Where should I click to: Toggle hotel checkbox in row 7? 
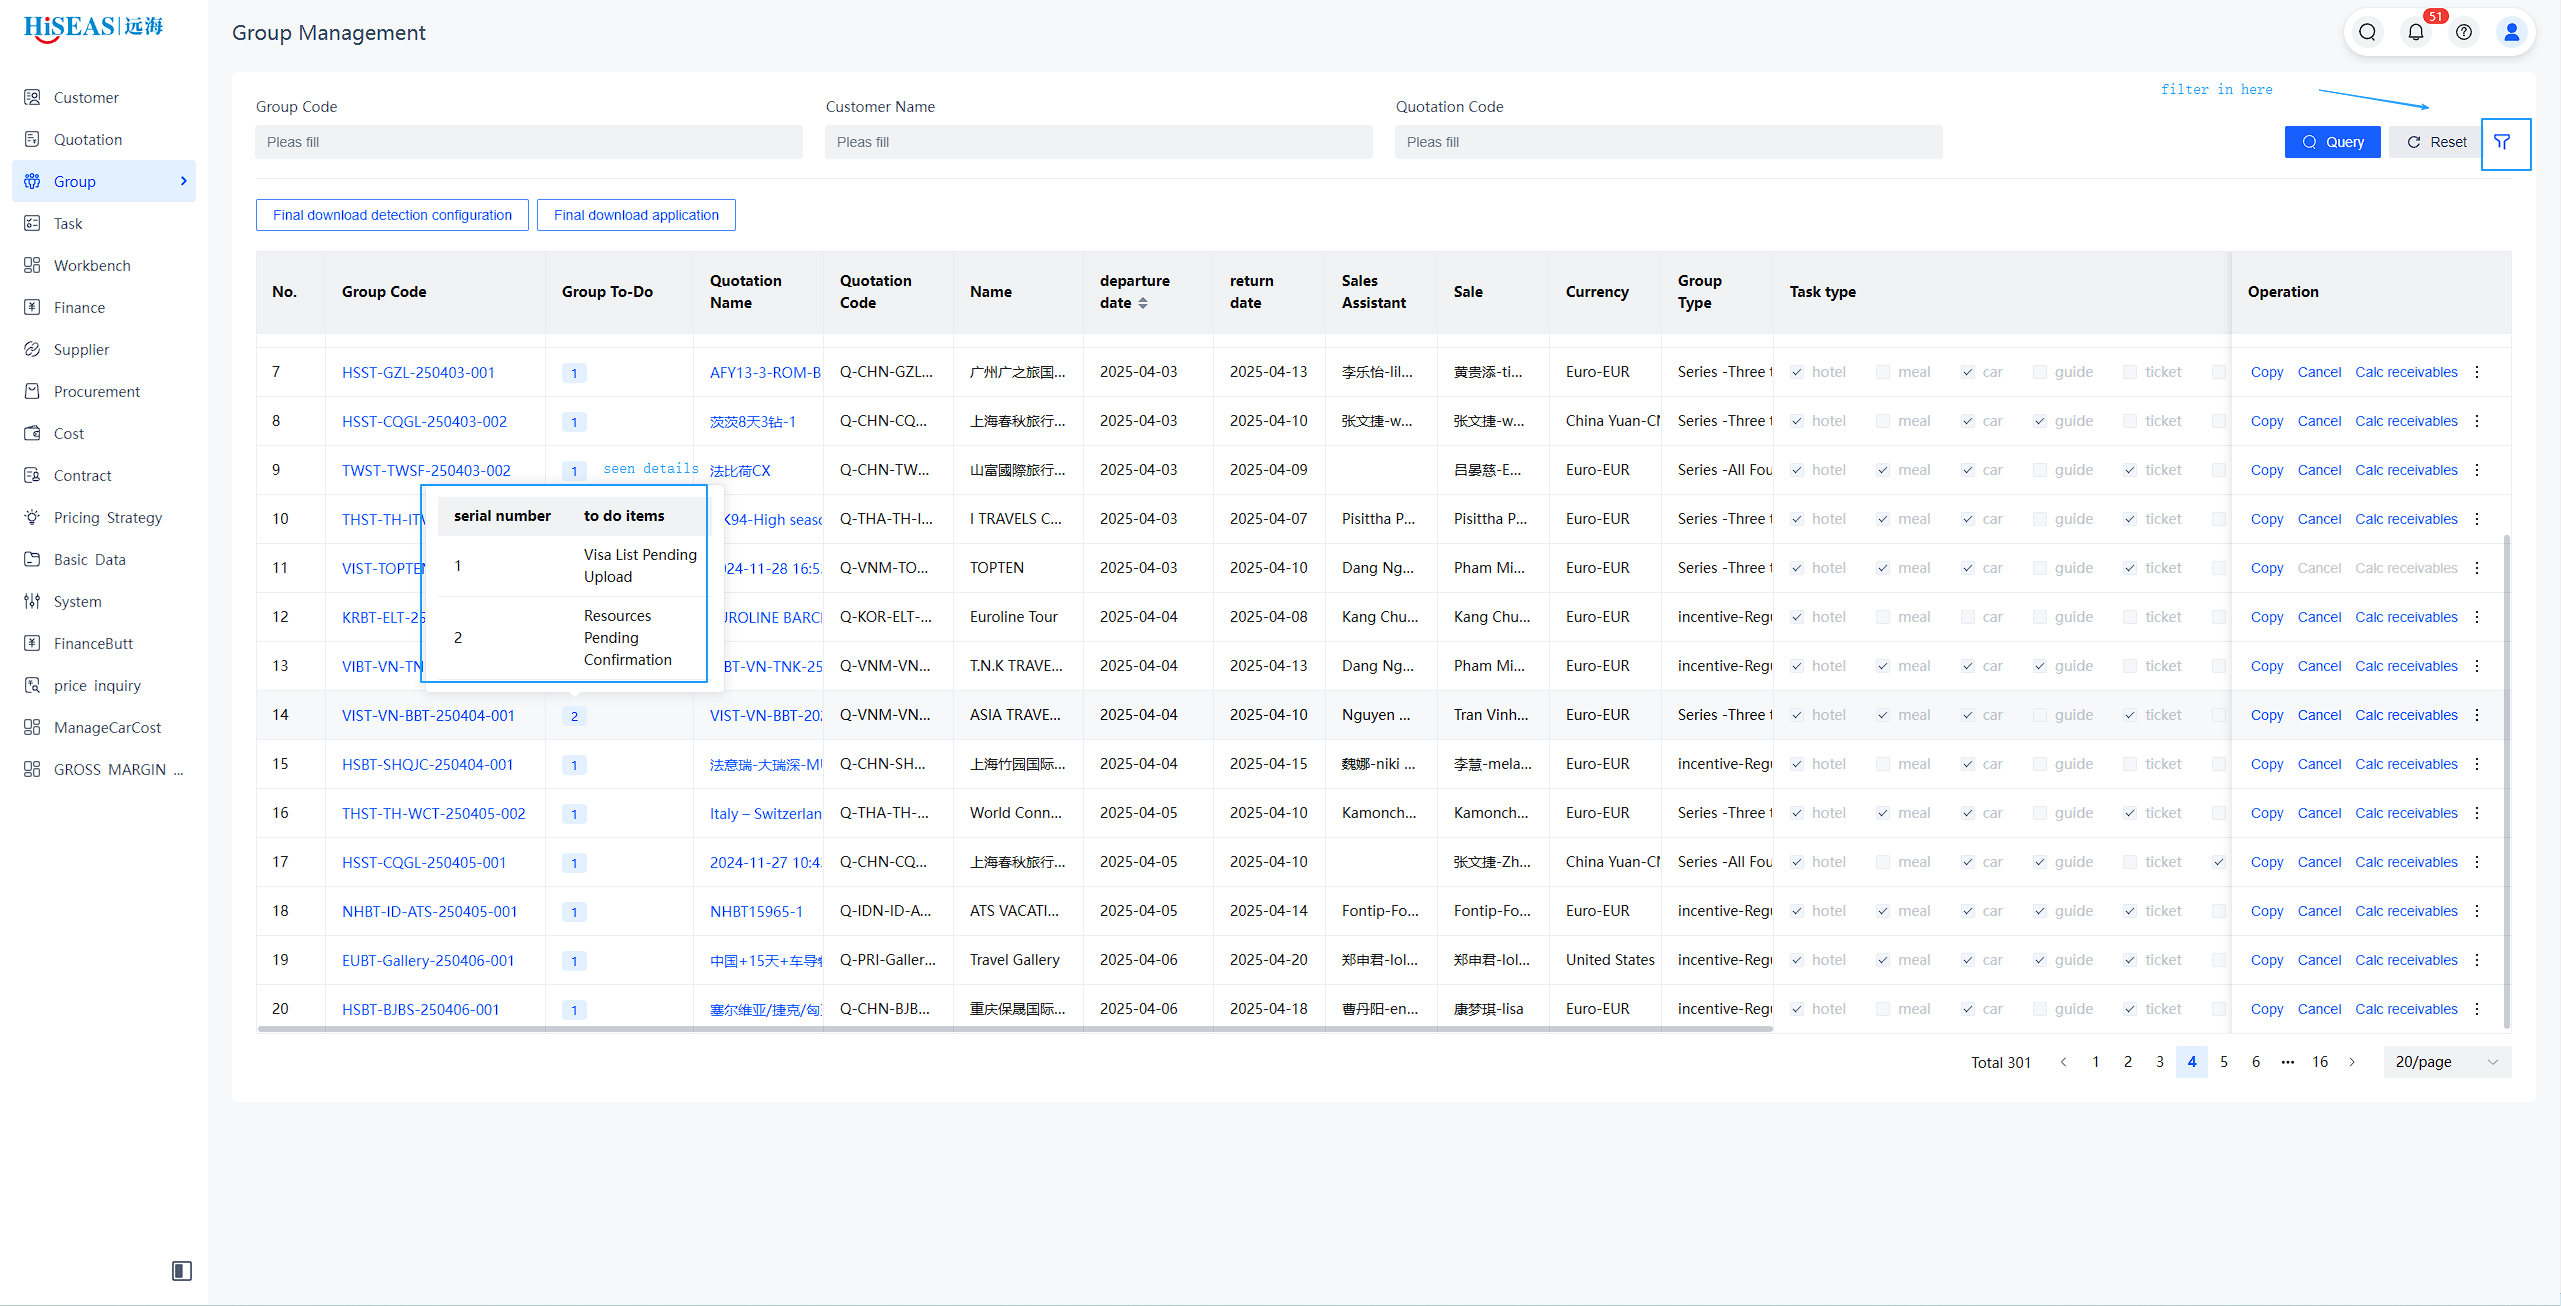coord(1797,372)
